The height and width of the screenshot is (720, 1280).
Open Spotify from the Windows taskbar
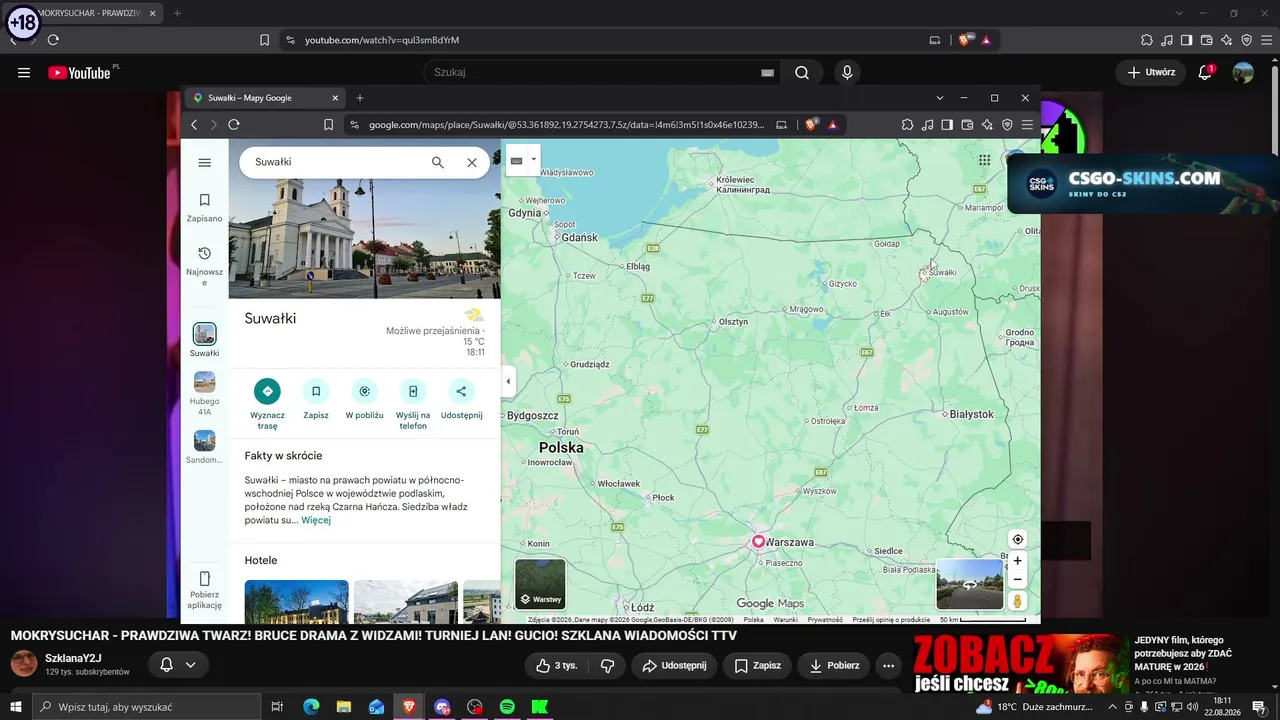pyautogui.click(x=507, y=707)
